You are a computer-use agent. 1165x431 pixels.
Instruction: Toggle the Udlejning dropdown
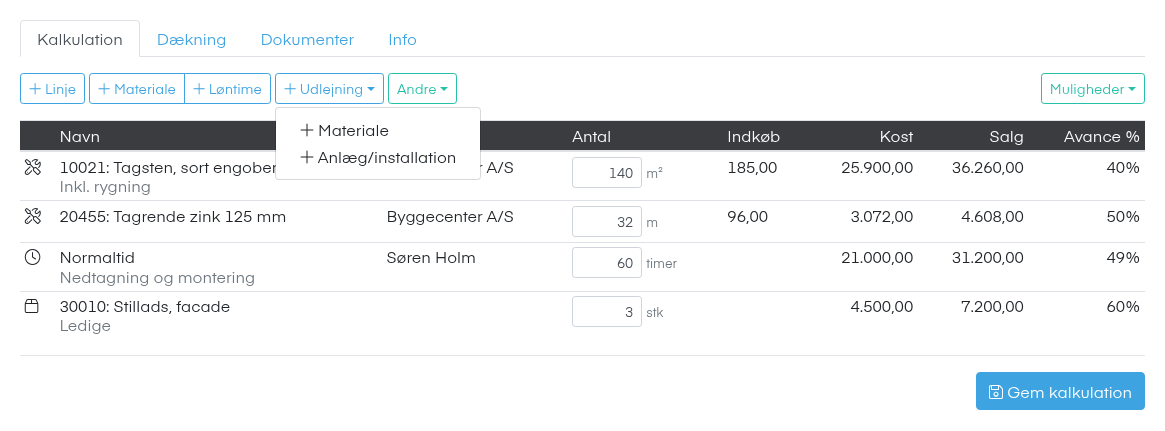(x=329, y=89)
